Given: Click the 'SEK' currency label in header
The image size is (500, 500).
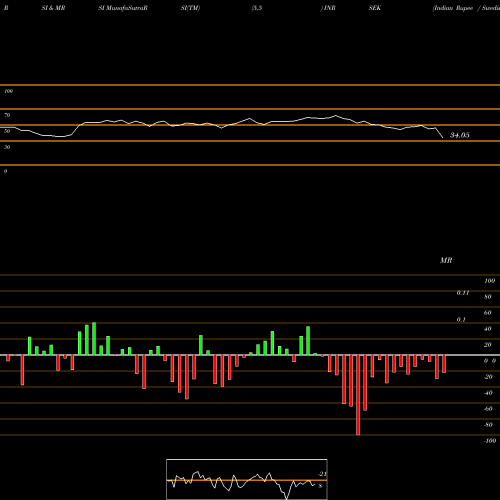Looking at the screenshot, I should (375, 8).
